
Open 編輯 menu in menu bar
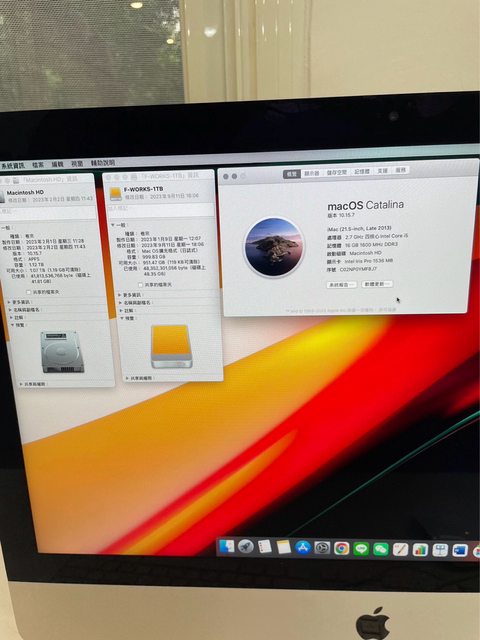[x=58, y=164]
